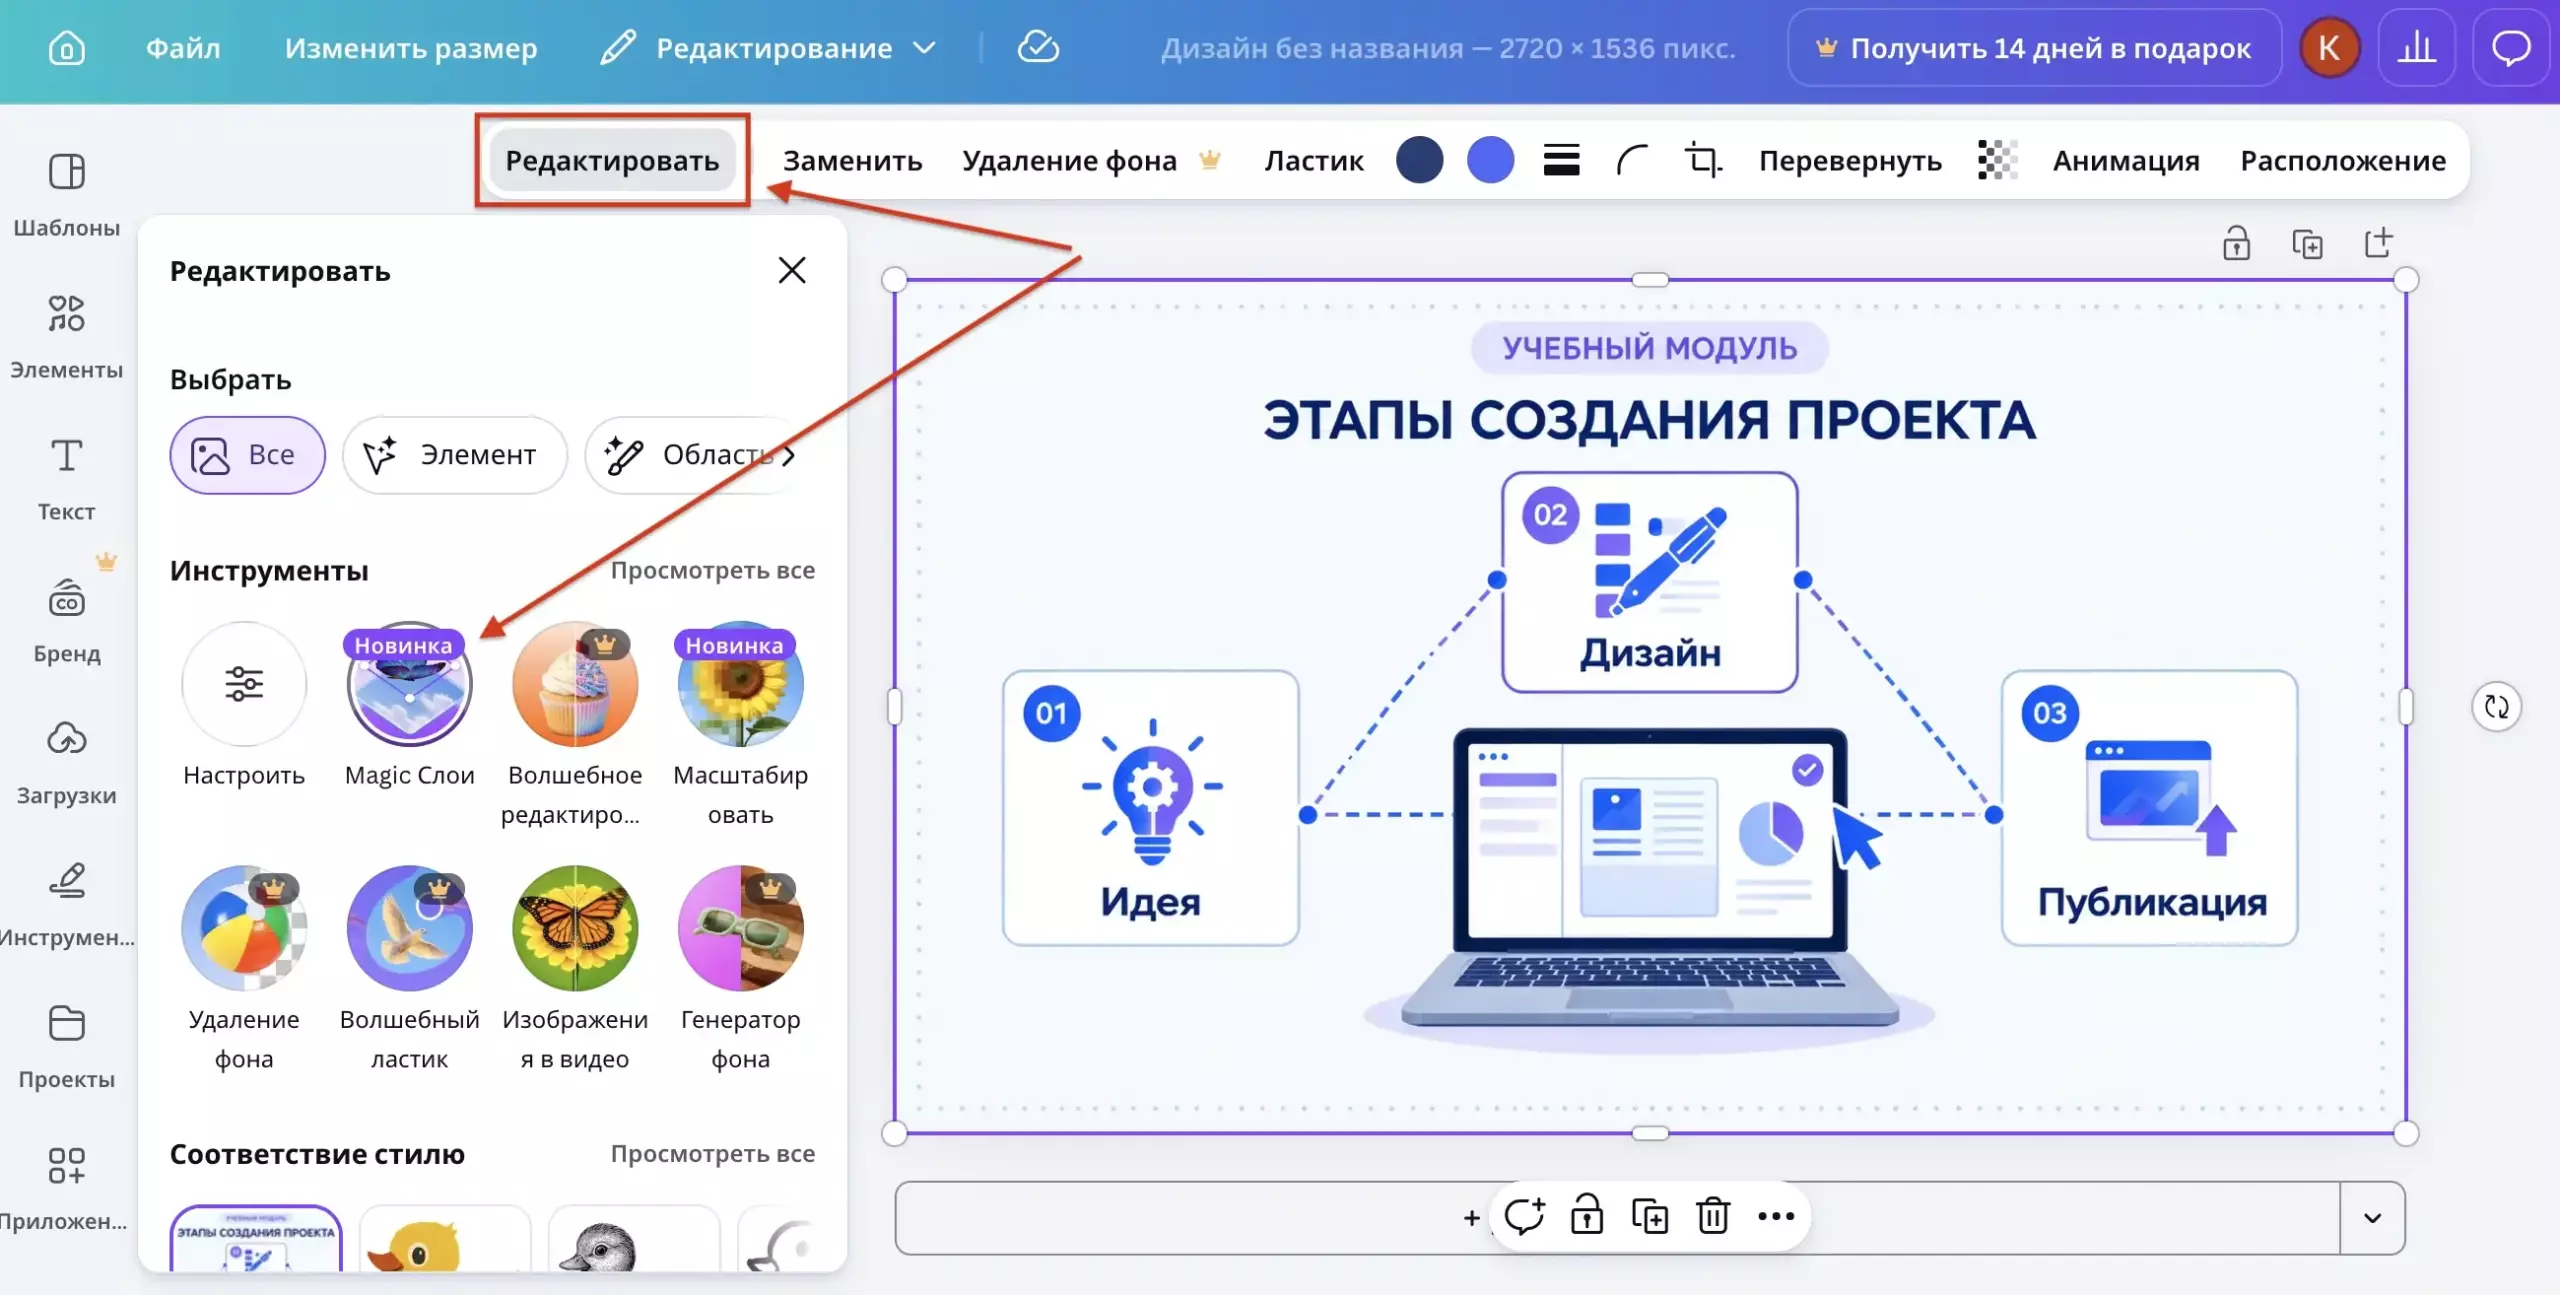Viewport: 2560px width, 1295px height.
Task: Select the Ластик tool
Action: click(1313, 160)
